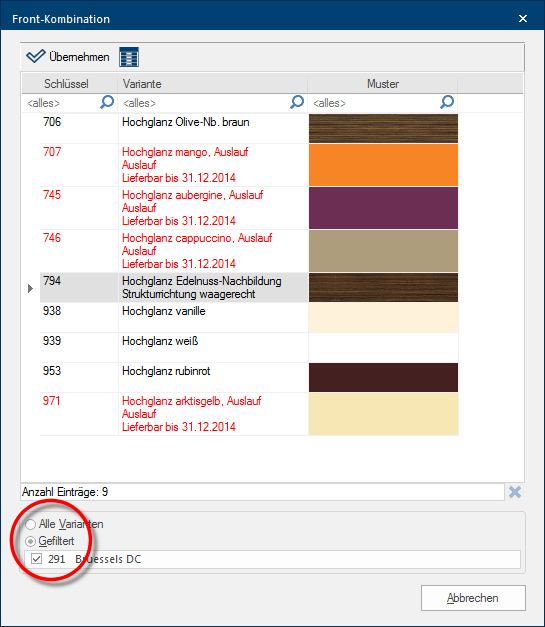Click 'Hochglanz weiß' variant text
545x627 pixels.
click(160, 341)
